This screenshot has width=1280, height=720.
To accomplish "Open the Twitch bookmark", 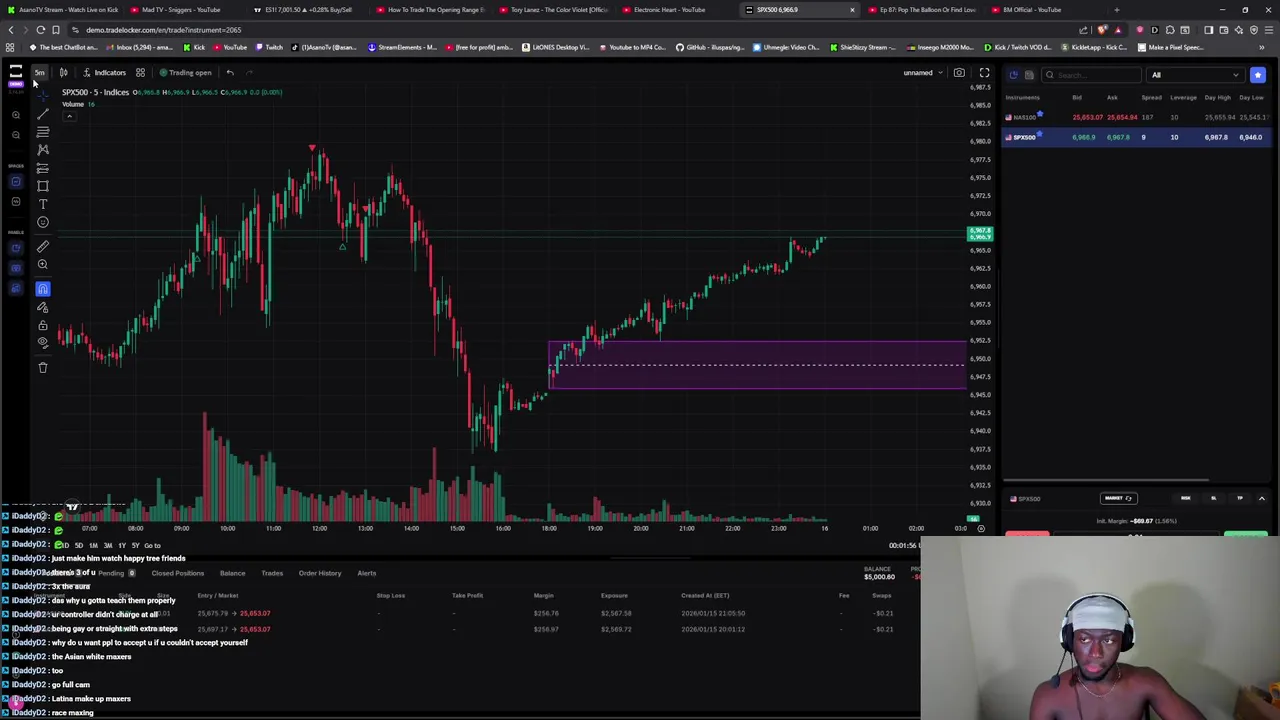I will 269,47.
